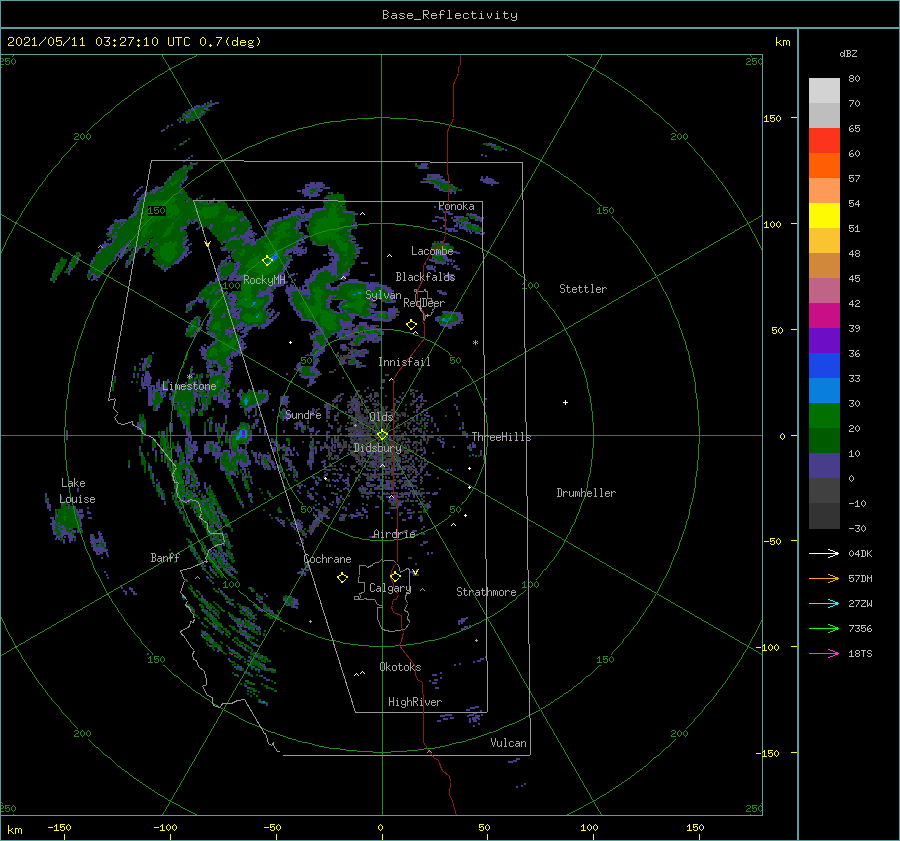
Task: Click the 80 dBZ legend value
Action: (854, 79)
